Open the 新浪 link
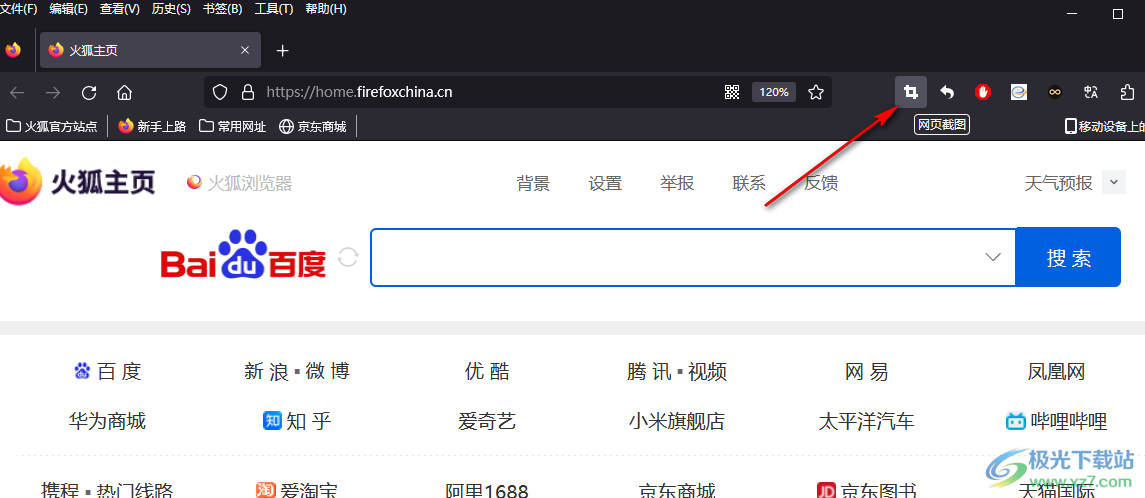The height and width of the screenshot is (498, 1145). (267, 372)
